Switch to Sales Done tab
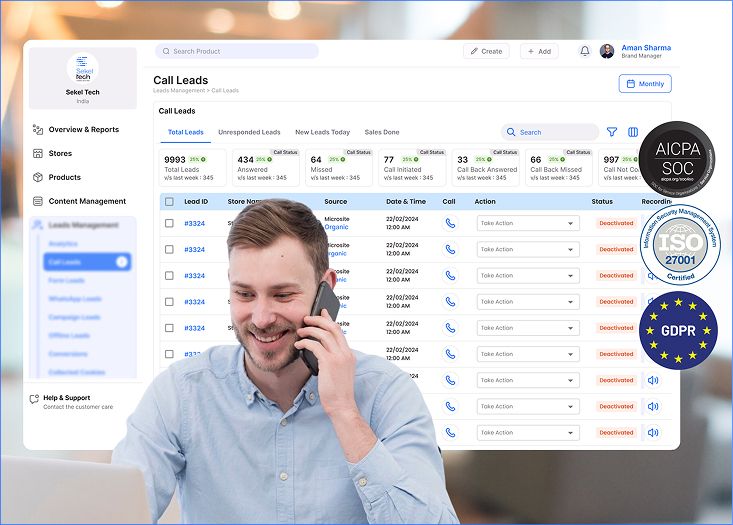This screenshot has height=525, width=733. [382, 132]
